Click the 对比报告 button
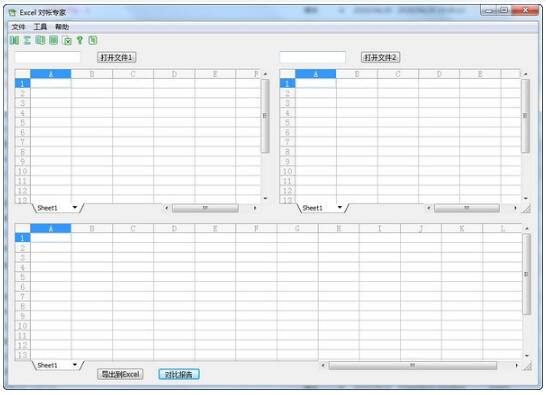 click(179, 374)
